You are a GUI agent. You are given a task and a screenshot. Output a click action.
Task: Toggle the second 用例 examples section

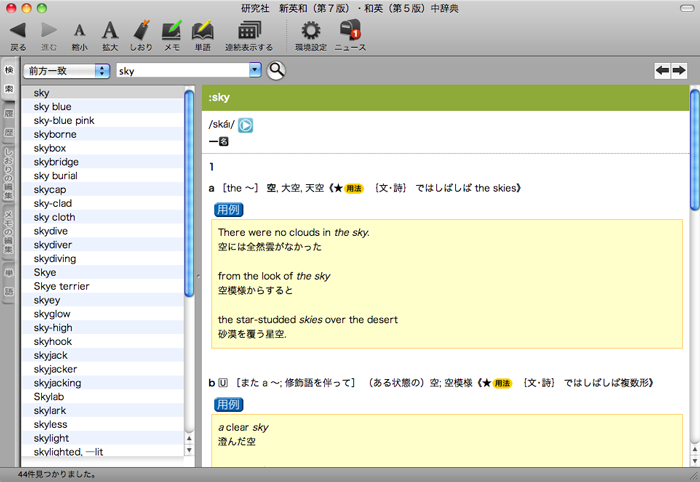click(229, 405)
